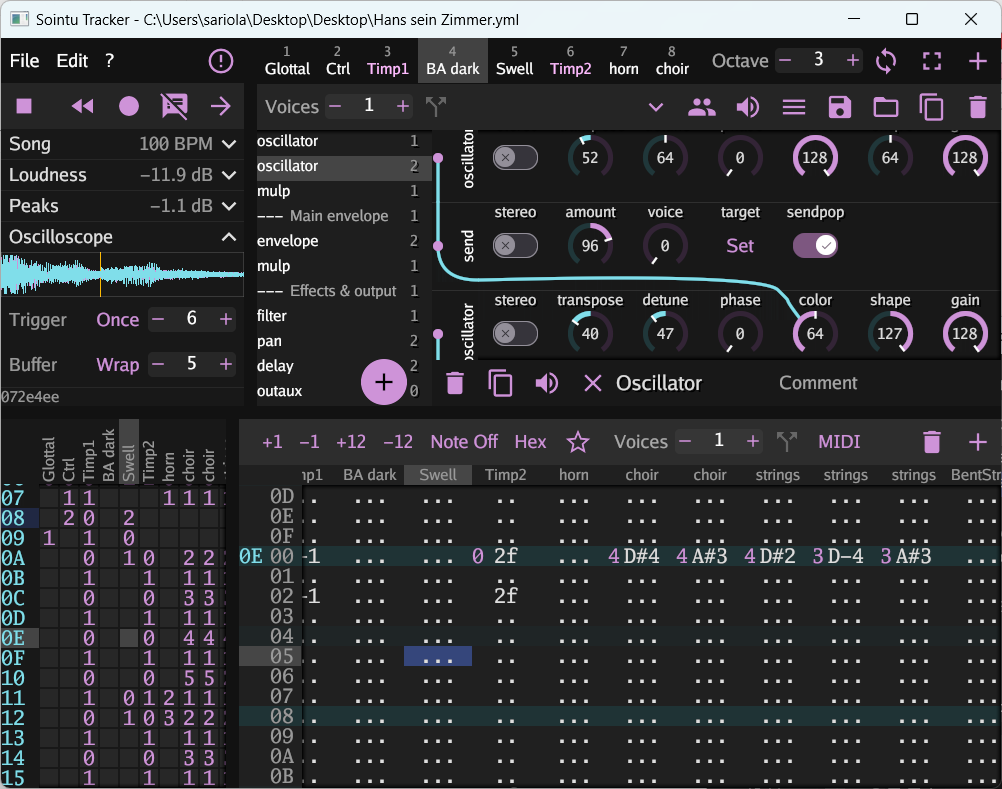
Task: Delete the selected unit with the trash icon
Action: coord(455,383)
